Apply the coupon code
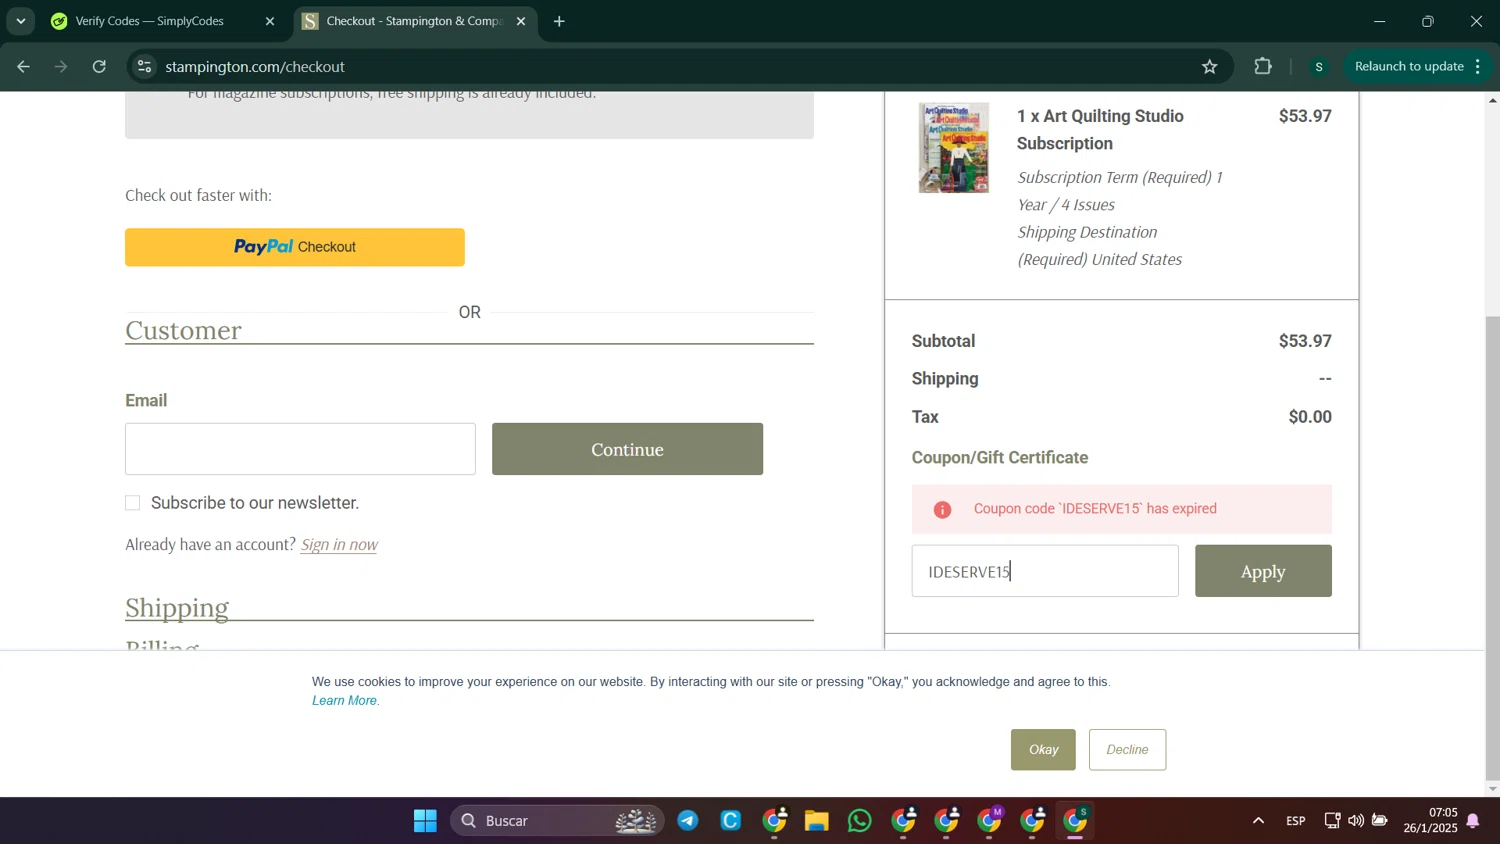 (x=1263, y=571)
